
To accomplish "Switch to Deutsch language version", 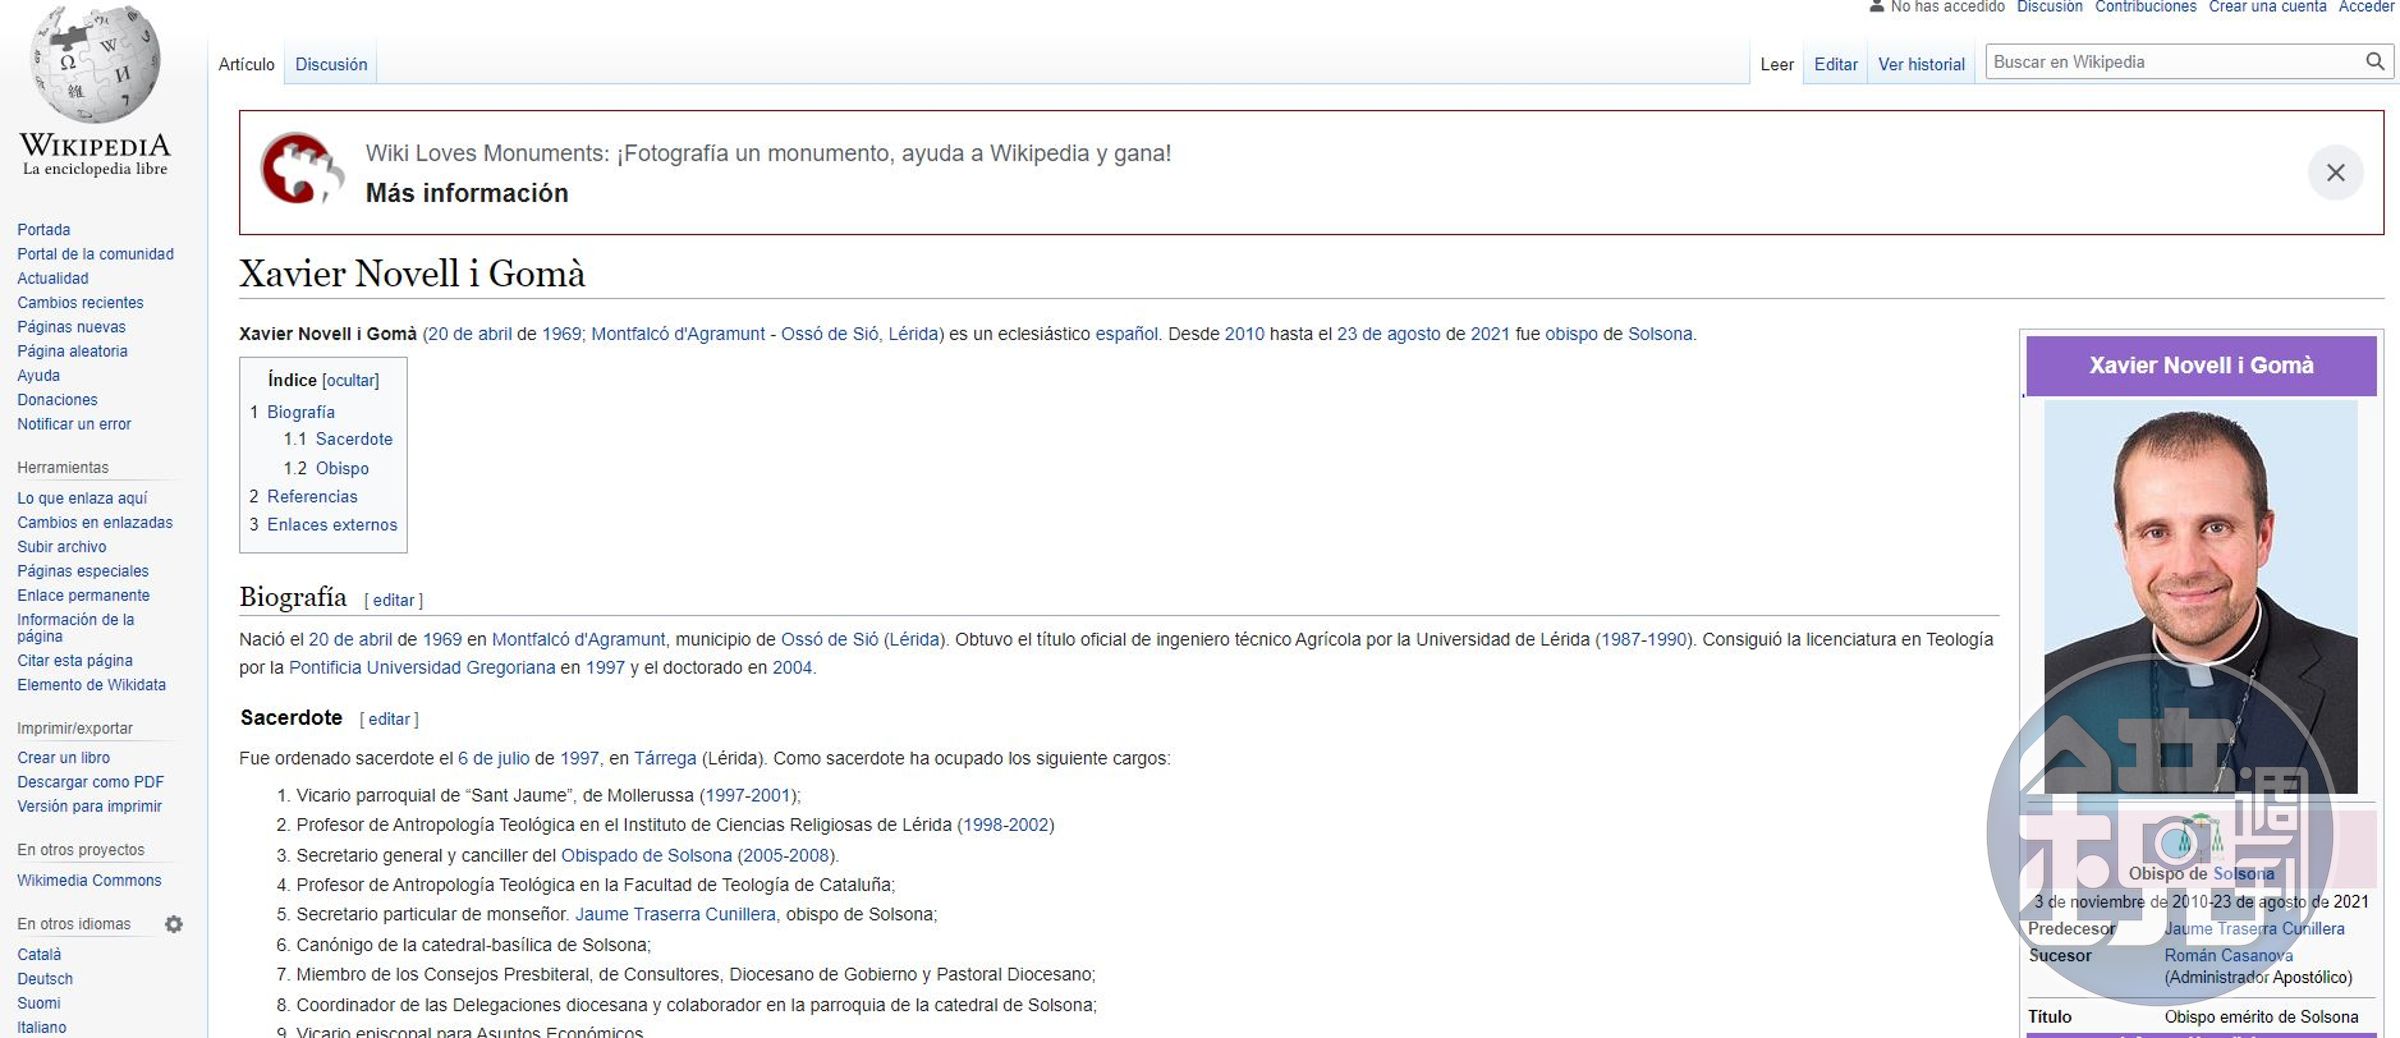I will [x=45, y=979].
